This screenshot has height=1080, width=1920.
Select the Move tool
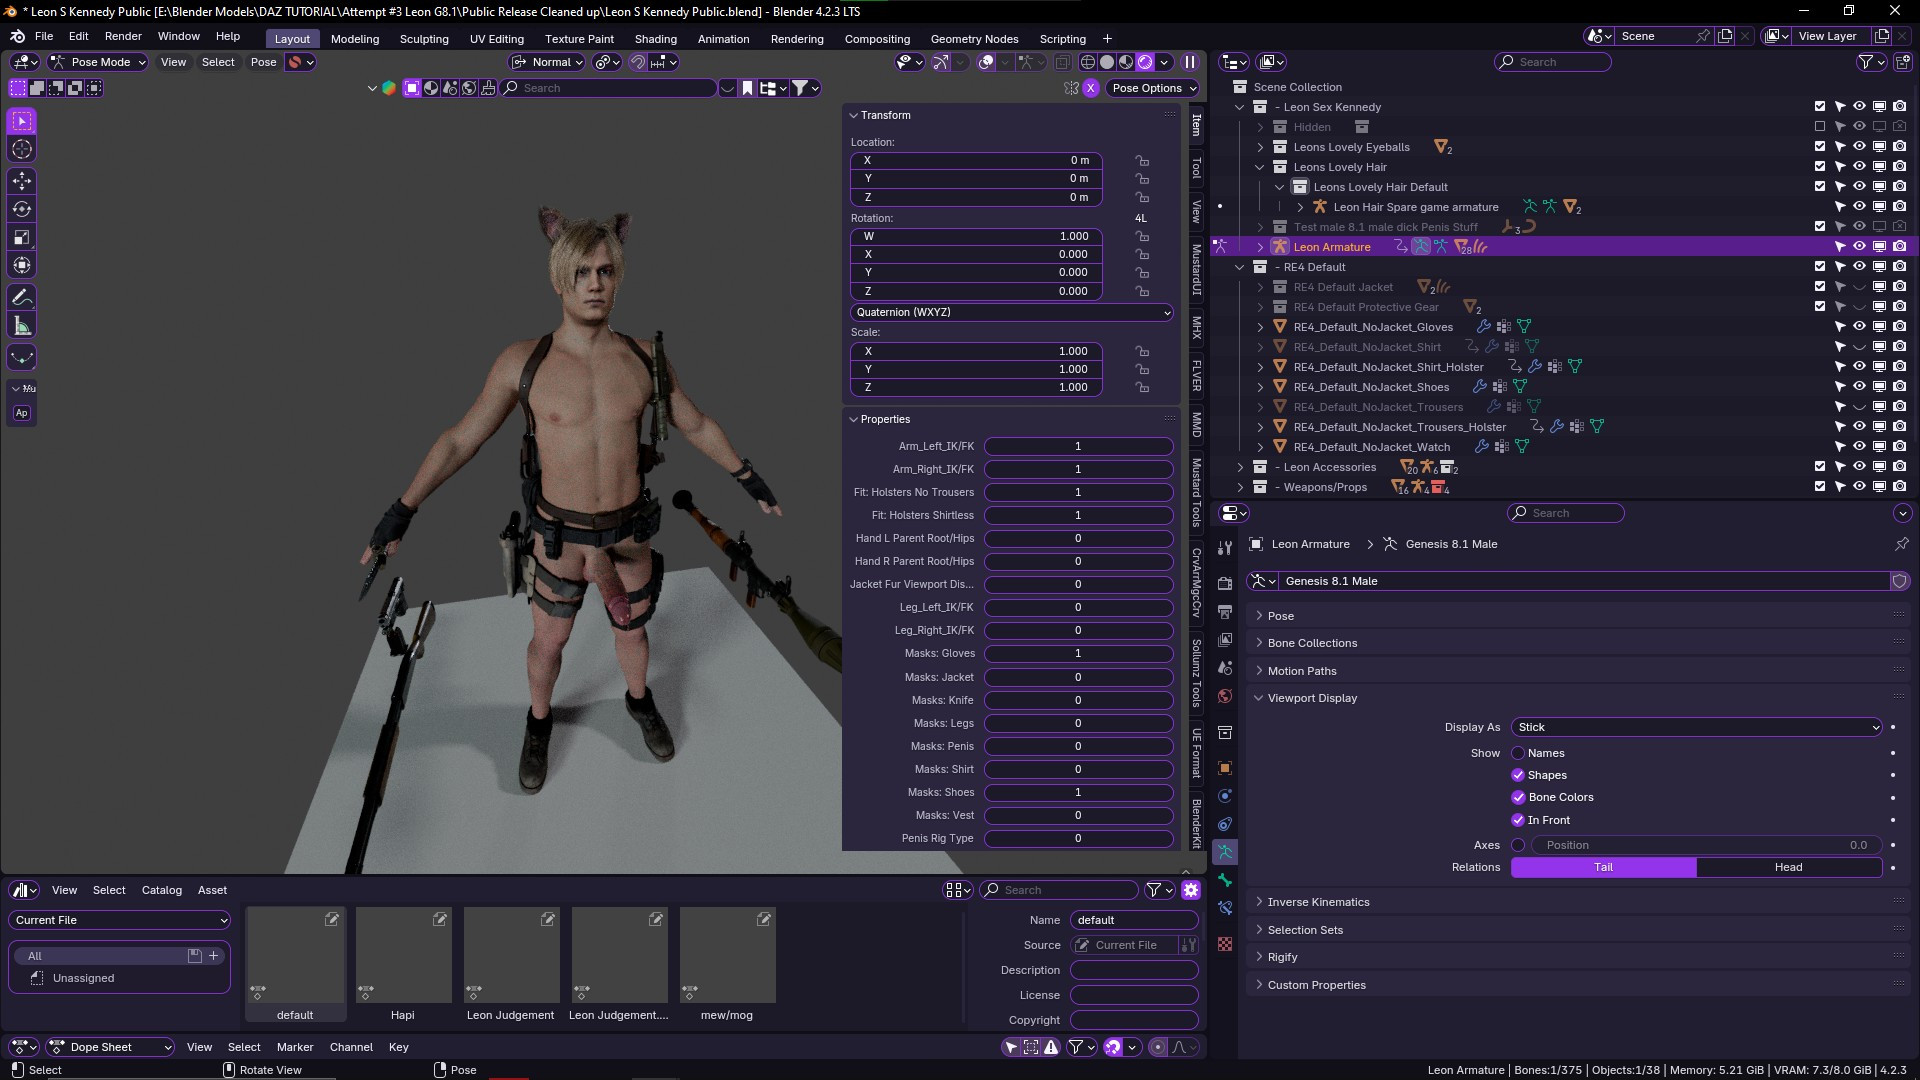coord(22,181)
